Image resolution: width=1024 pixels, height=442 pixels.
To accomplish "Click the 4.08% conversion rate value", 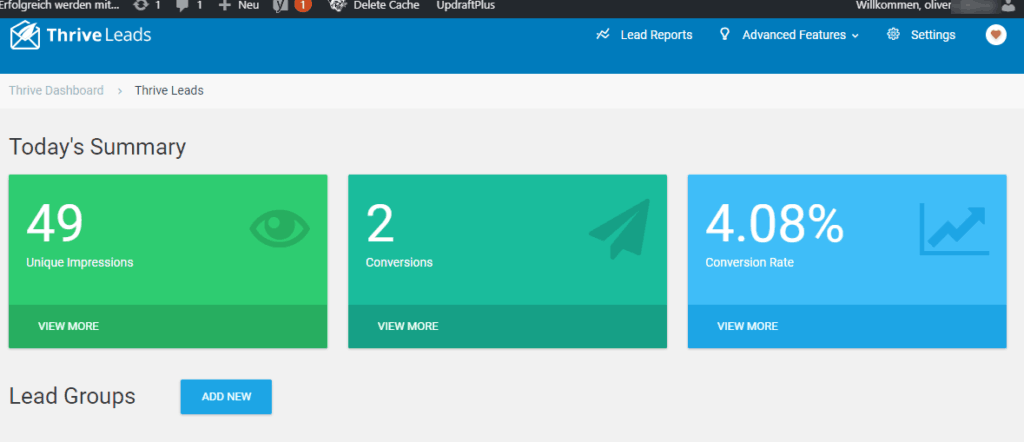I will [x=775, y=223].
